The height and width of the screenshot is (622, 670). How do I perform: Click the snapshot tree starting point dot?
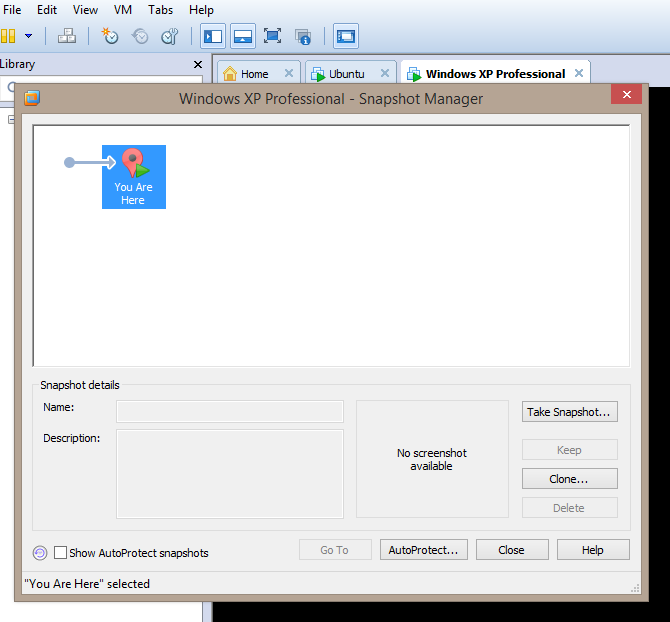pyautogui.click(x=69, y=162)
